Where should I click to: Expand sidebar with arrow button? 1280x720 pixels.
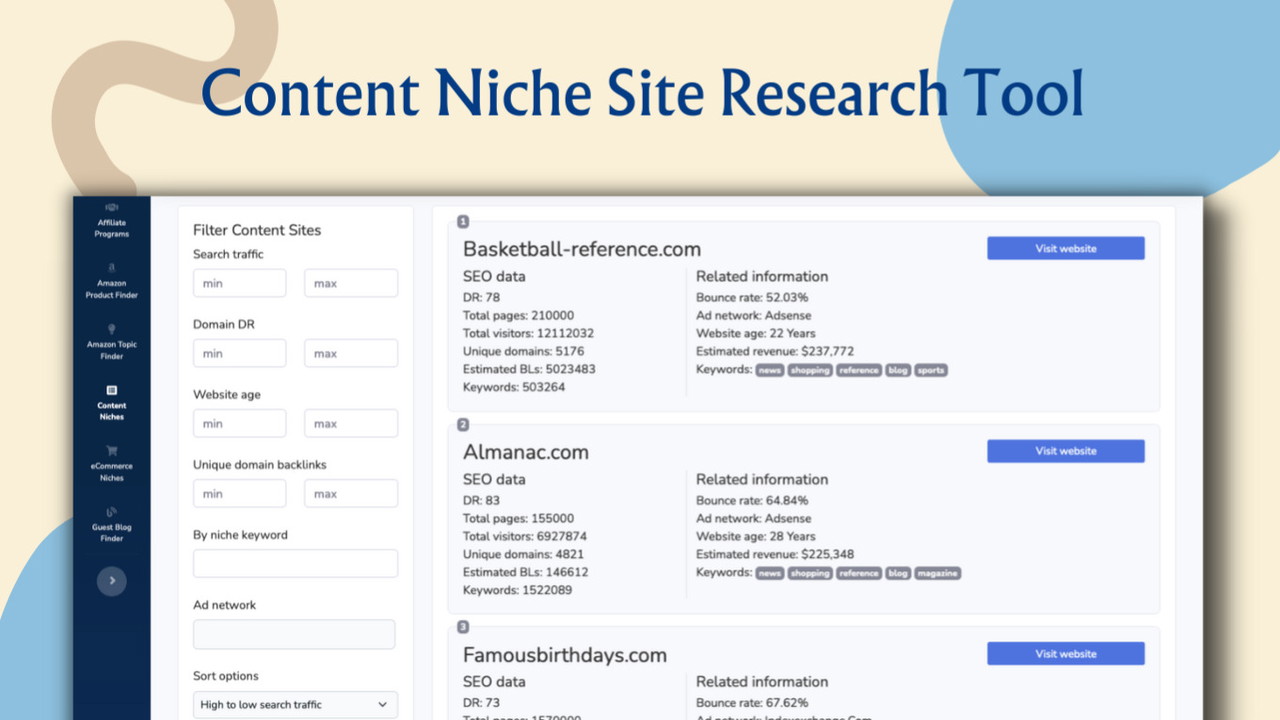(112, 581)
